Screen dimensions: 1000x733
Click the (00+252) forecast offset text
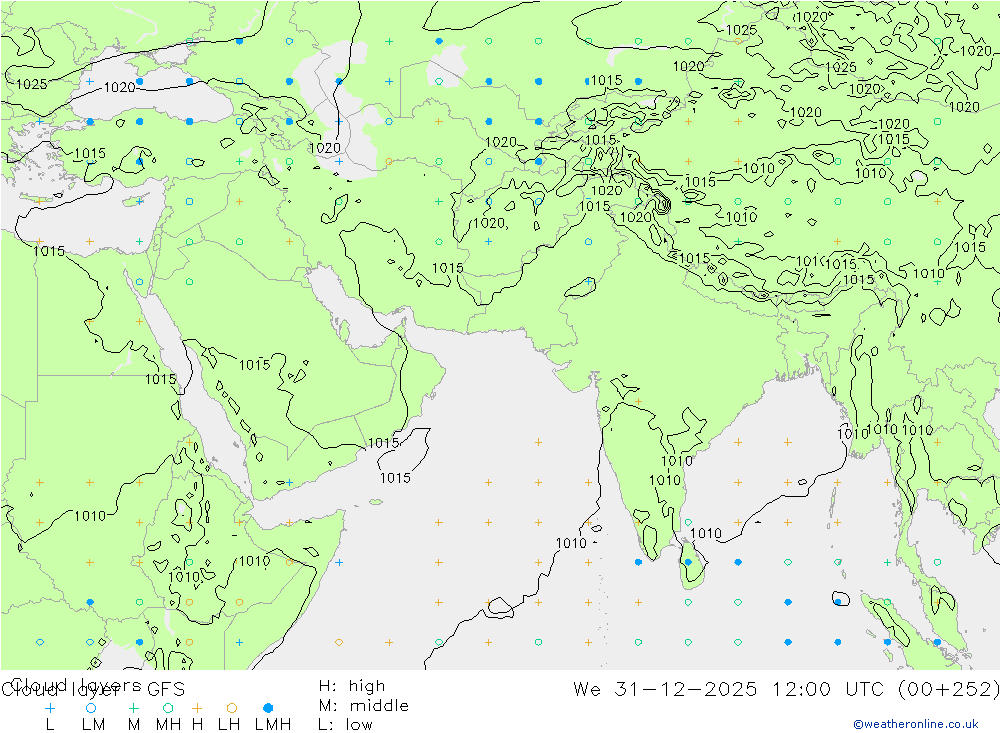tap(949, 689)
